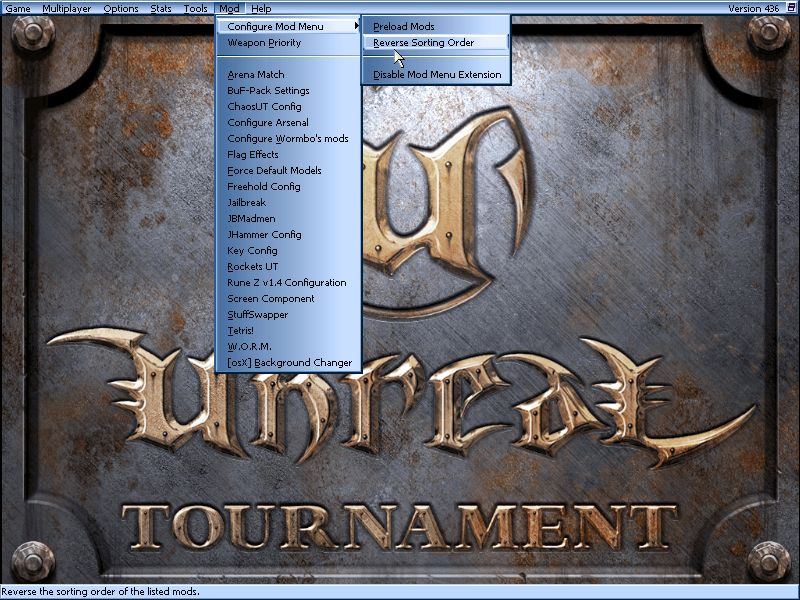This screenshot has width=800, height=600.
Task: Launch the Tetris! mod entry
Action: (x=240, y=331)
